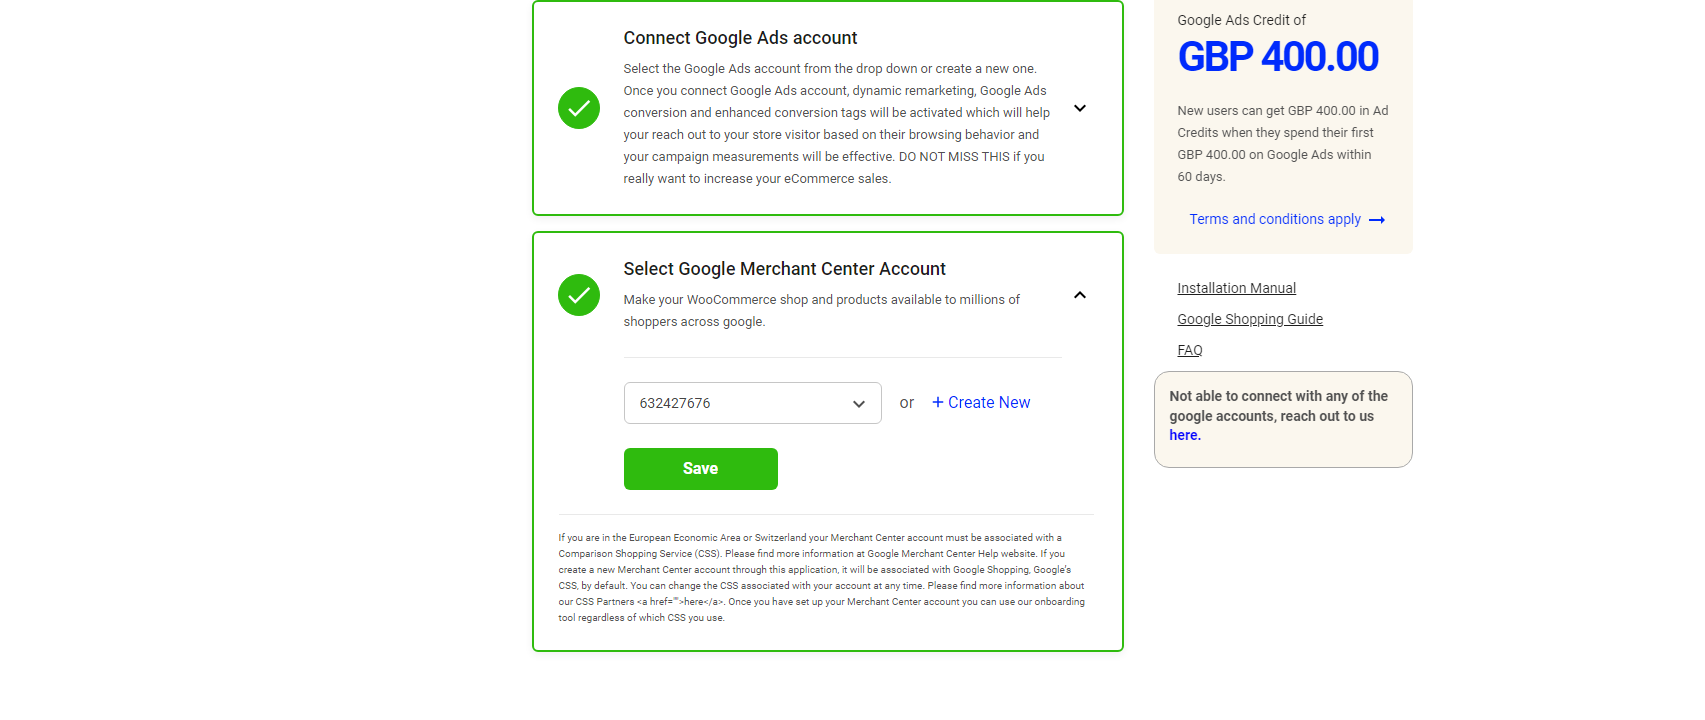Click the 'Not able to connect' help box
The width and height of the screenshot is (1705, 720).
1283,419
